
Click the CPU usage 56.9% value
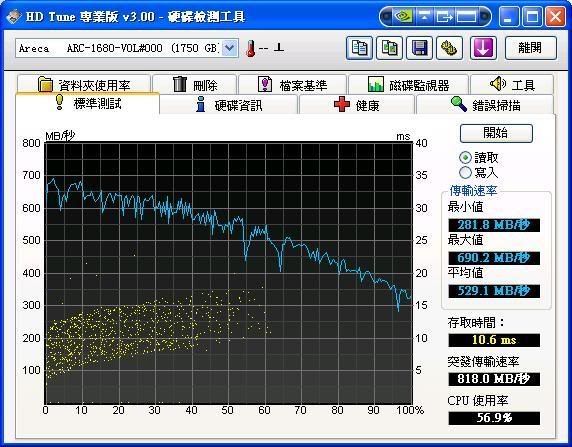coord(494,418)
